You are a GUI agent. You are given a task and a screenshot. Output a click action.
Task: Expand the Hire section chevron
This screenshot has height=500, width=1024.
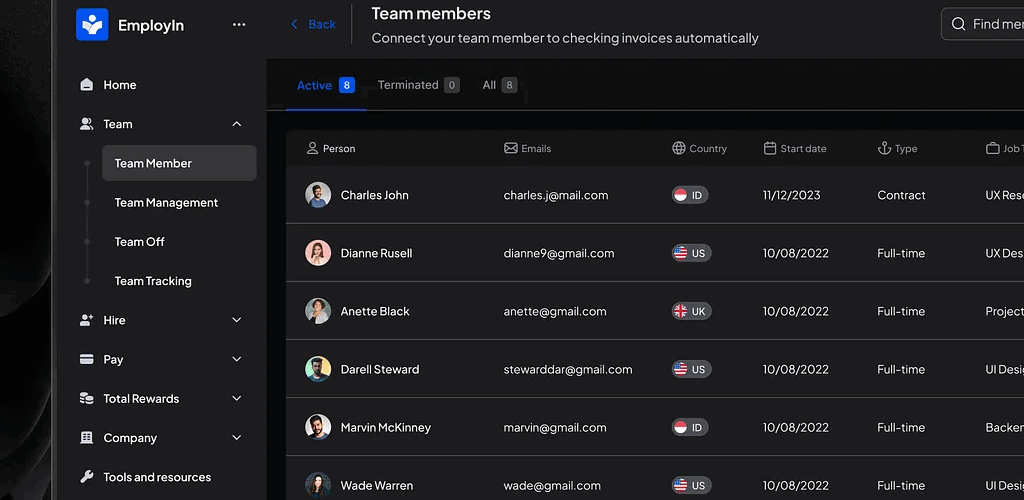tap(237, 320)
